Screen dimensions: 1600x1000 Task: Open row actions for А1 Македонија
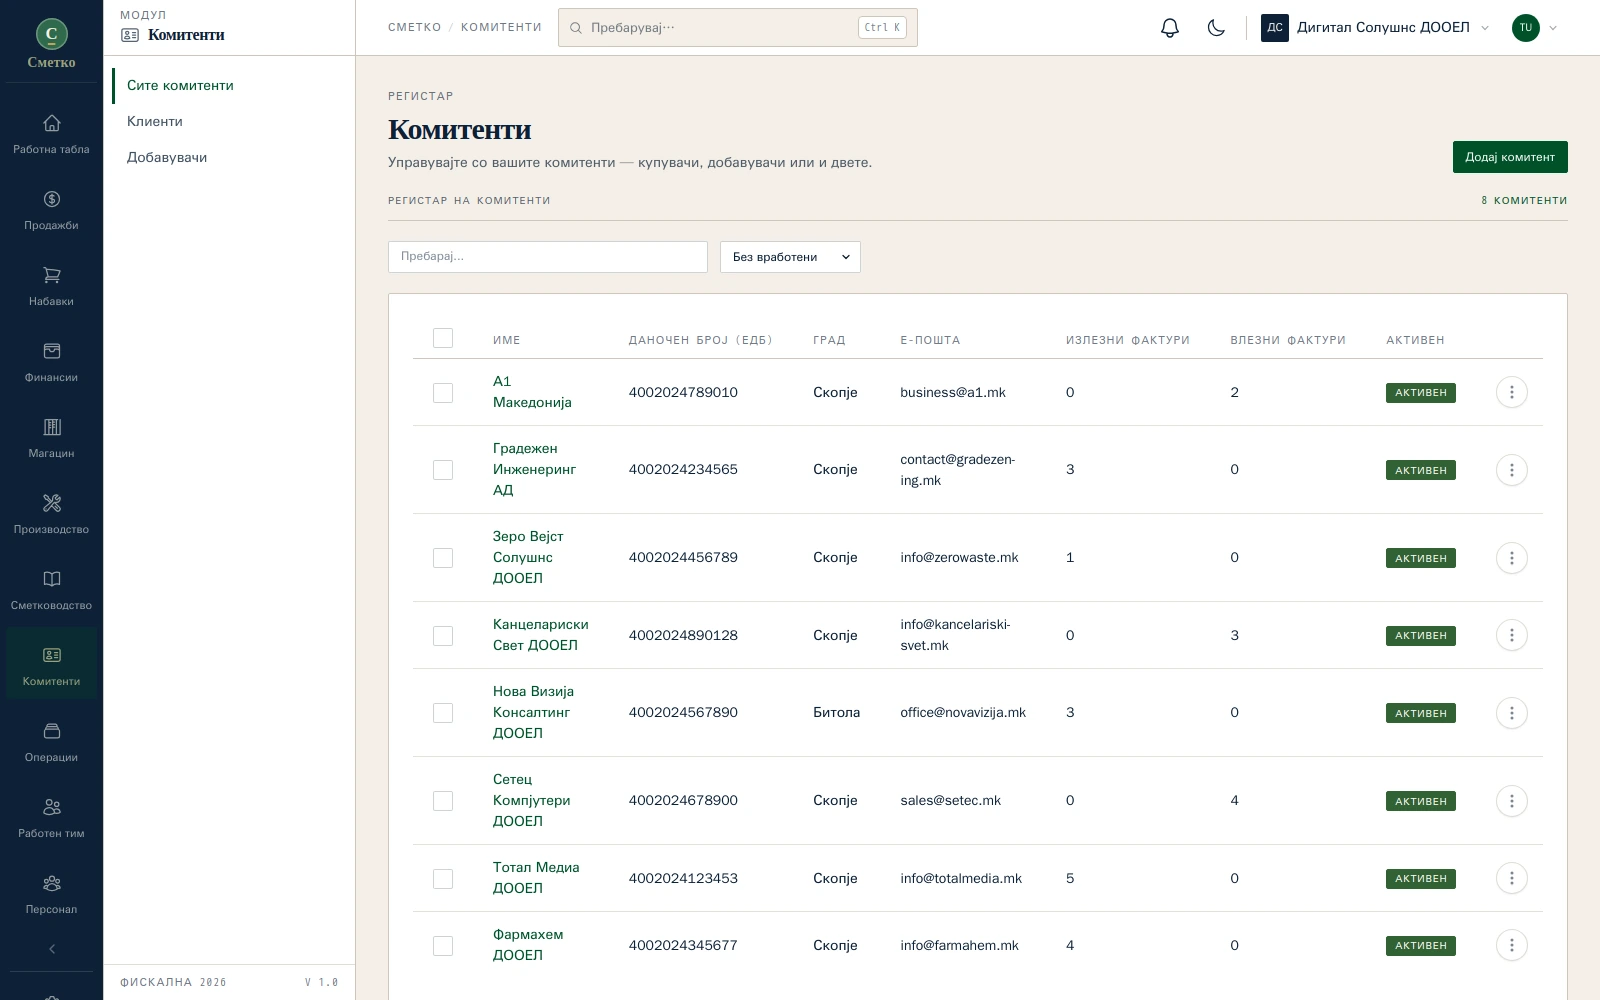pos(1511,392)
